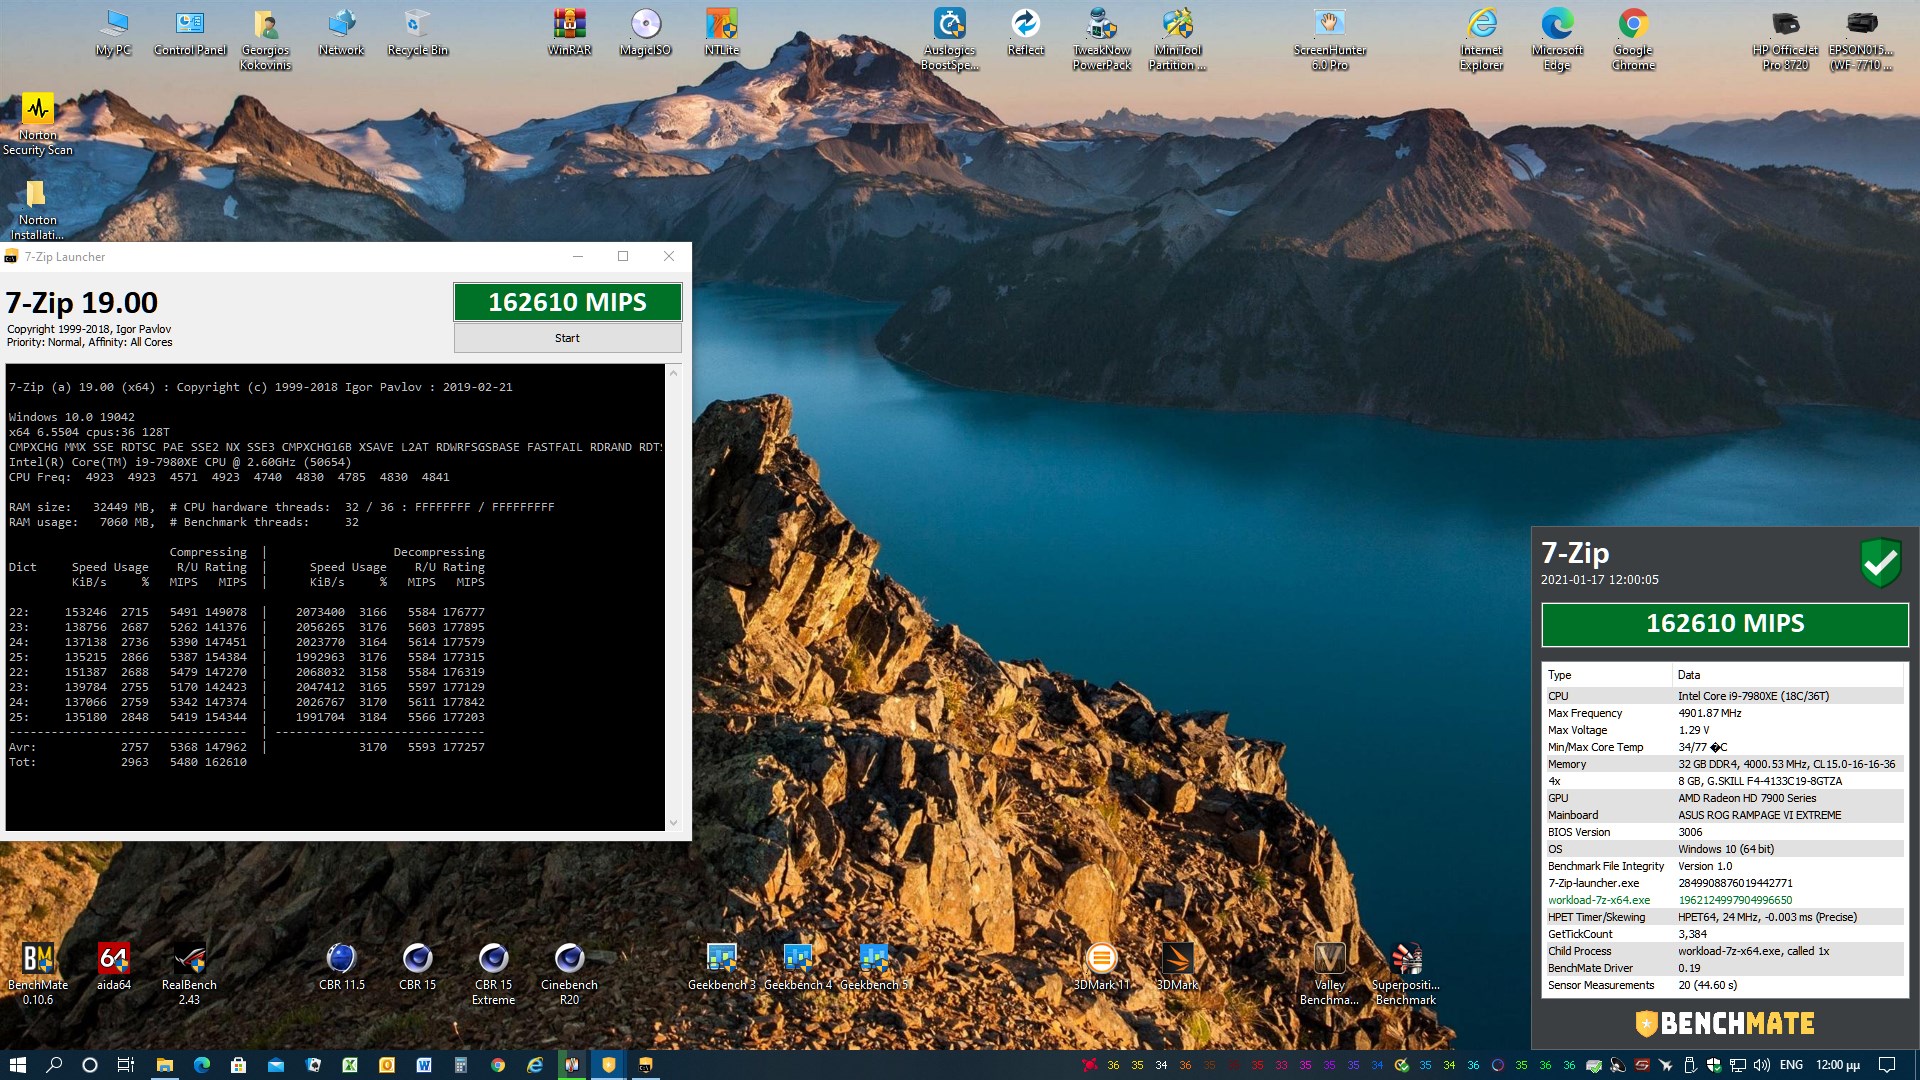The image size is (1920, 1080).
Task: Select the Geekbench 5 desktop icon
Action: pyautogui.click(x=873, y=966)
